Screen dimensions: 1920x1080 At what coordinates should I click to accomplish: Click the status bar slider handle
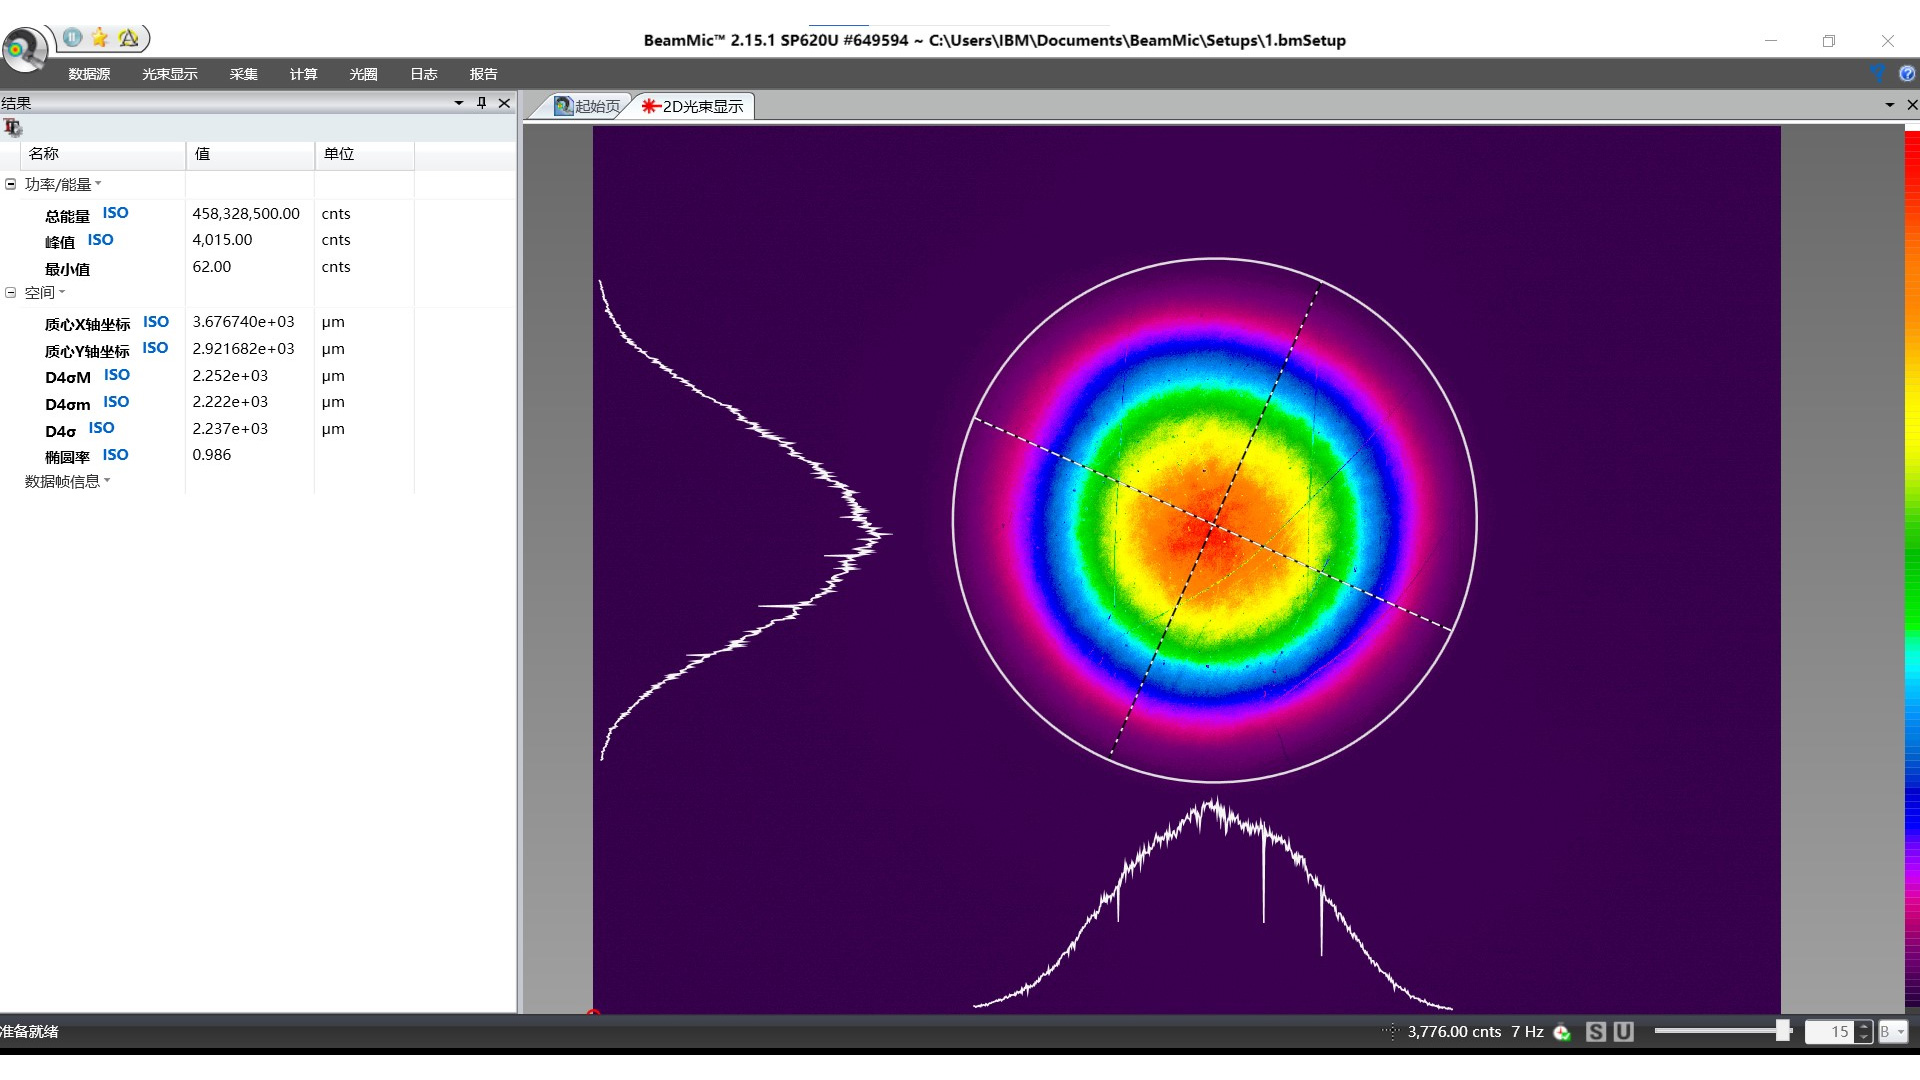pos(1782,1031)
